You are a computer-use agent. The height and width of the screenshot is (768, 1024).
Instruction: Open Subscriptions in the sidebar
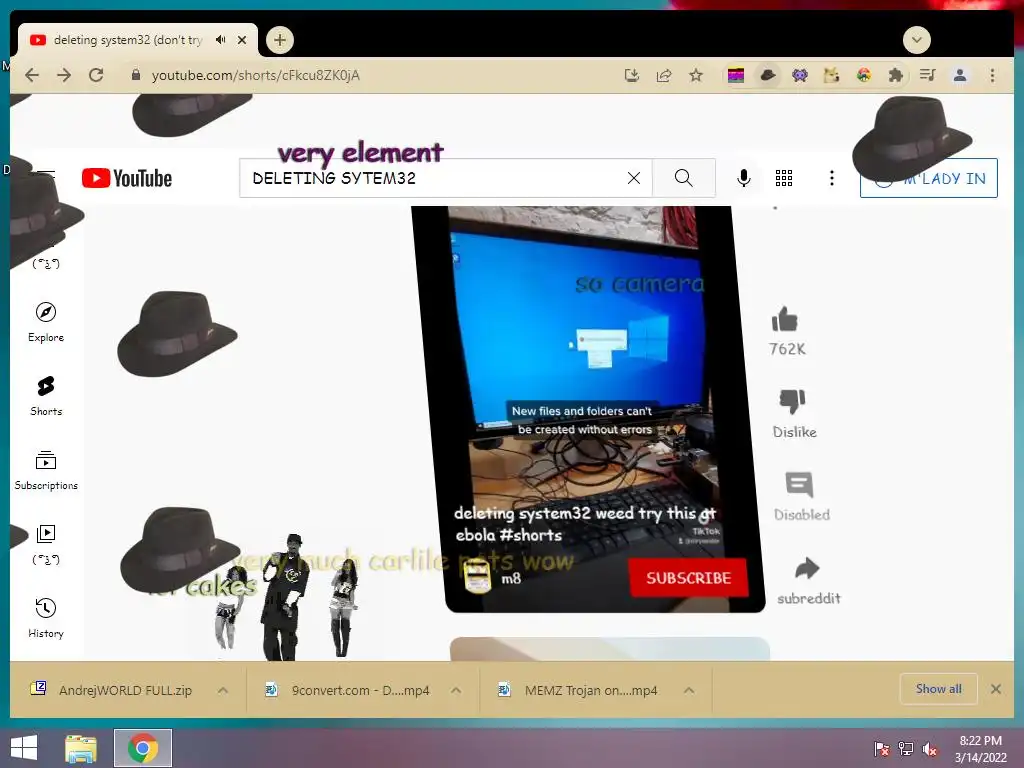(x=46, y=471)
